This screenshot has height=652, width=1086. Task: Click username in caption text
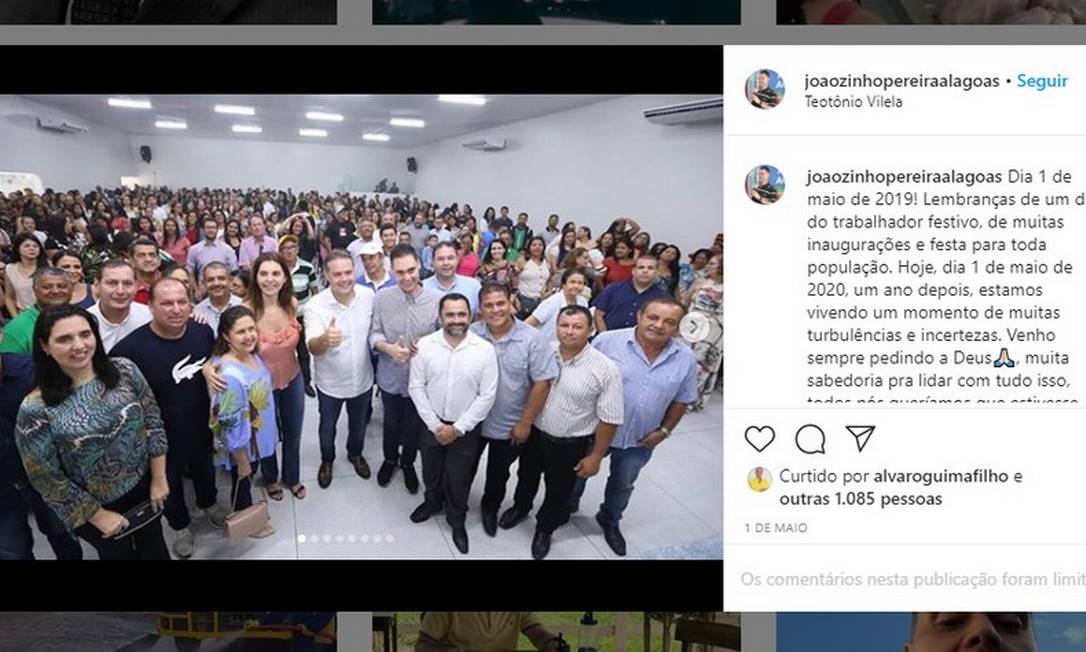pos(905,177)
